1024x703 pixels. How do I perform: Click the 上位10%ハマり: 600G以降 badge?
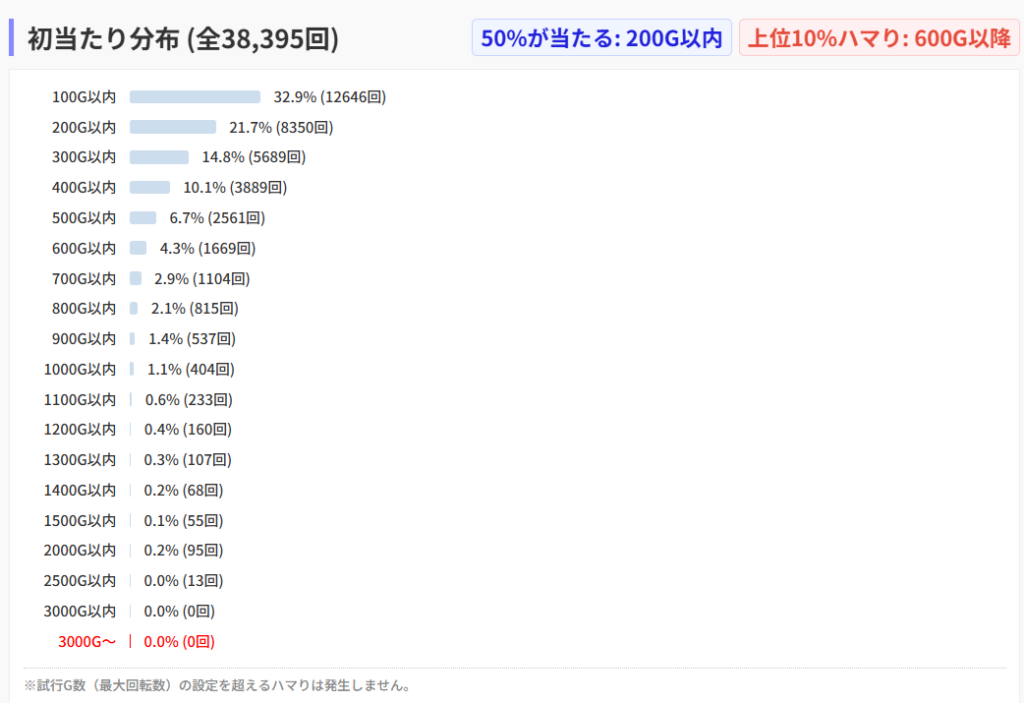point(879,38)
